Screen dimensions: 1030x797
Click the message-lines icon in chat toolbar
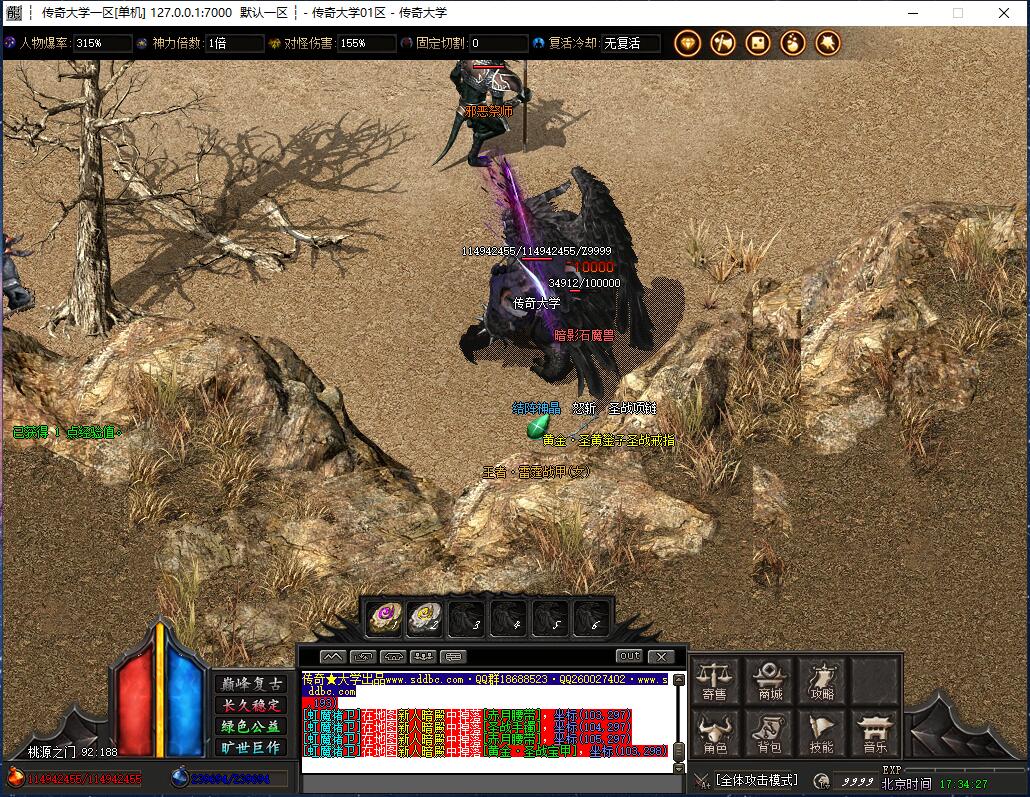(x=453, y=656)
